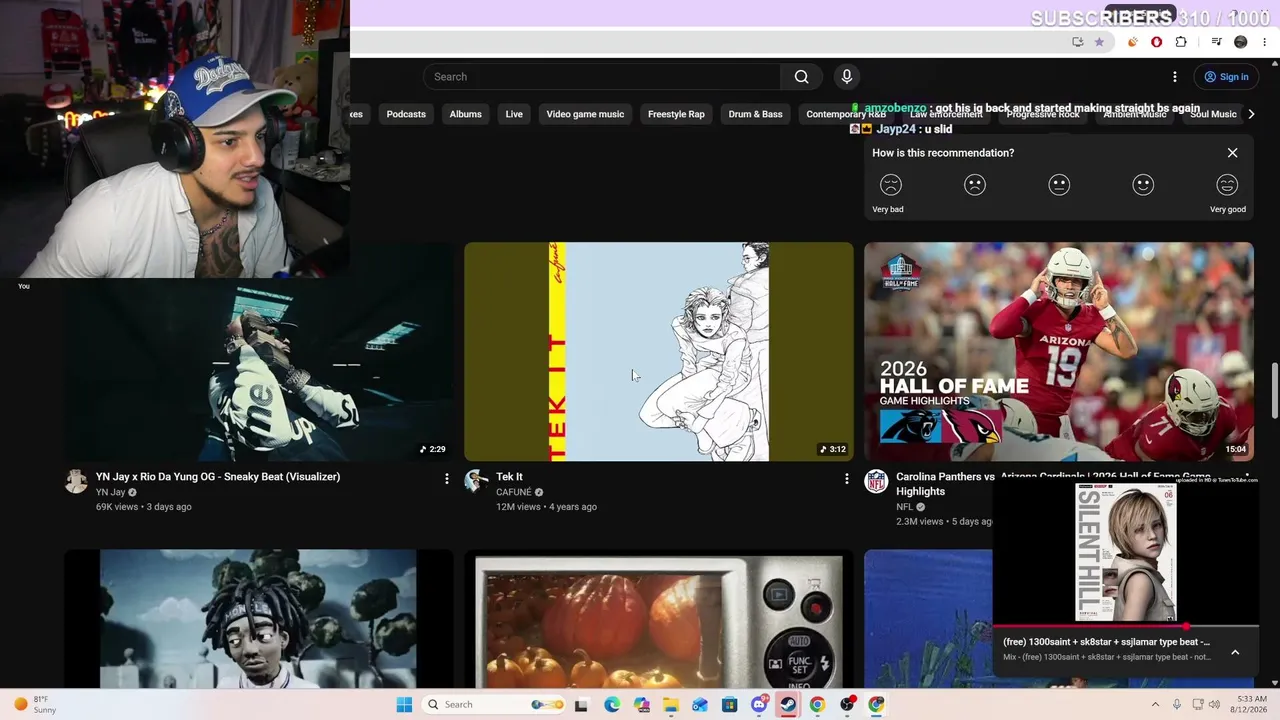
Task: Select the Drum & Bass chip
Action: [x=755, y=114]
